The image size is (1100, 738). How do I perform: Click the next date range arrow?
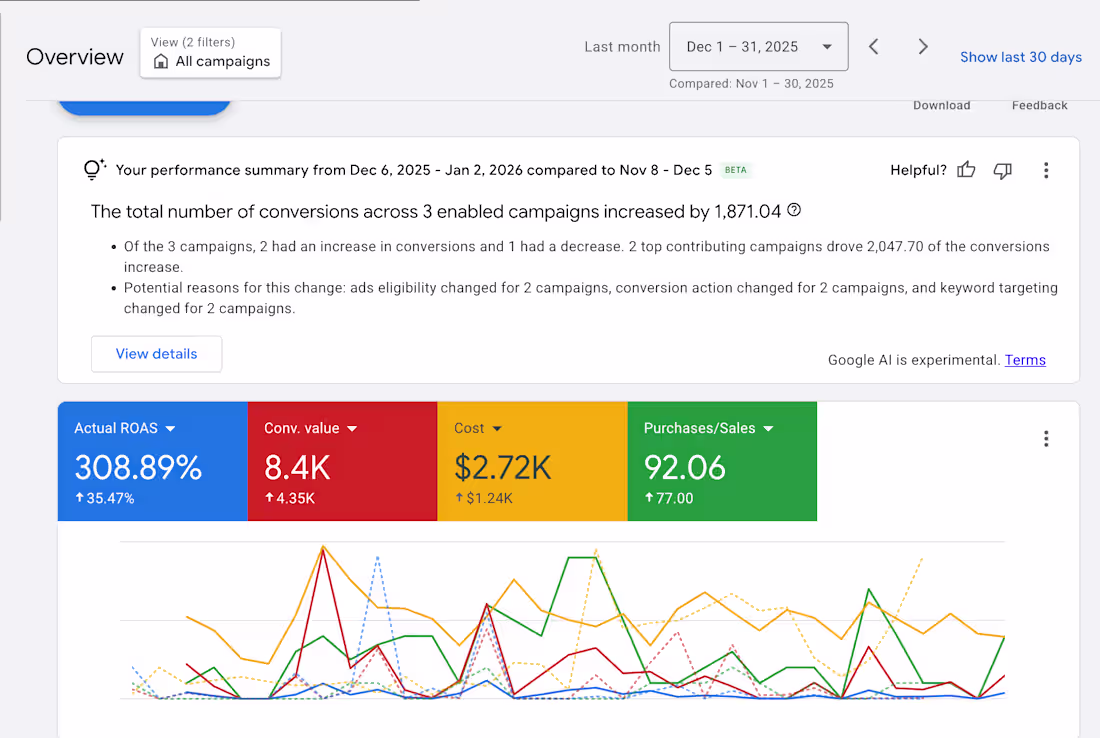(x=922, y=46)
